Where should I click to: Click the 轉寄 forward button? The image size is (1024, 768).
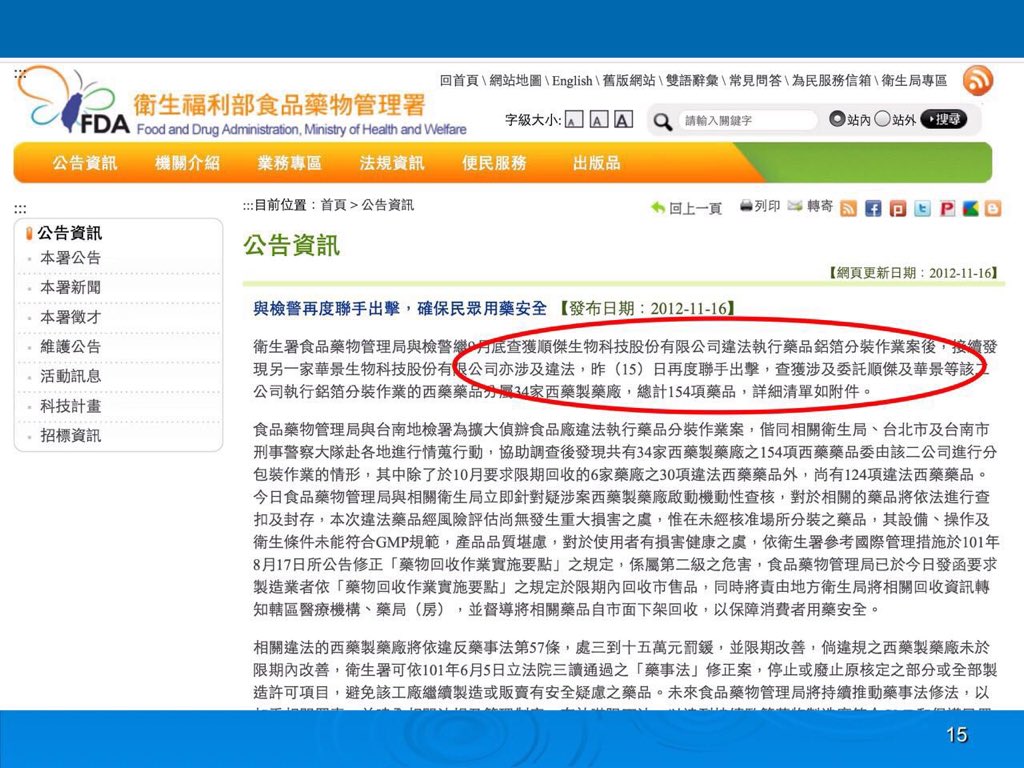pos(810,206)
